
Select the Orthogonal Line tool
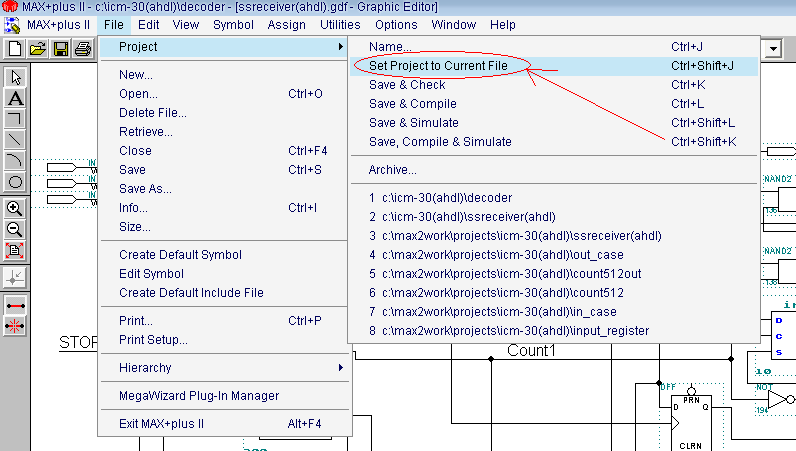click(x=15, y=119)
